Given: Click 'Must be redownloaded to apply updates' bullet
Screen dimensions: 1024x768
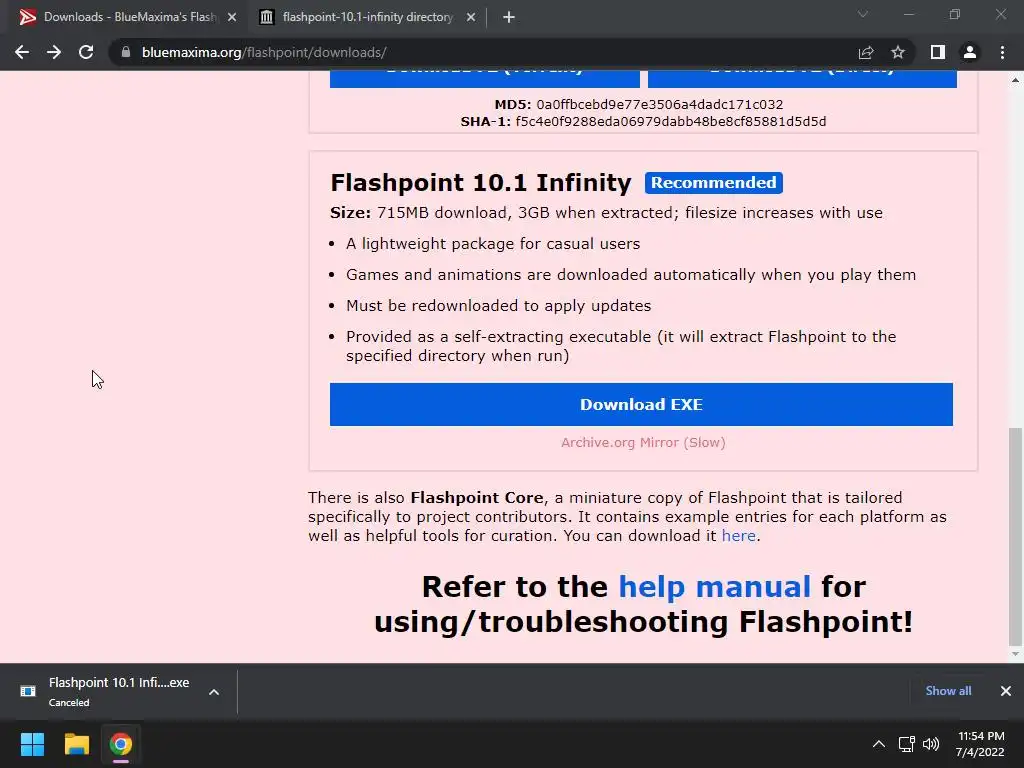Looking at the screenshot, I should (x=498, y=306).
